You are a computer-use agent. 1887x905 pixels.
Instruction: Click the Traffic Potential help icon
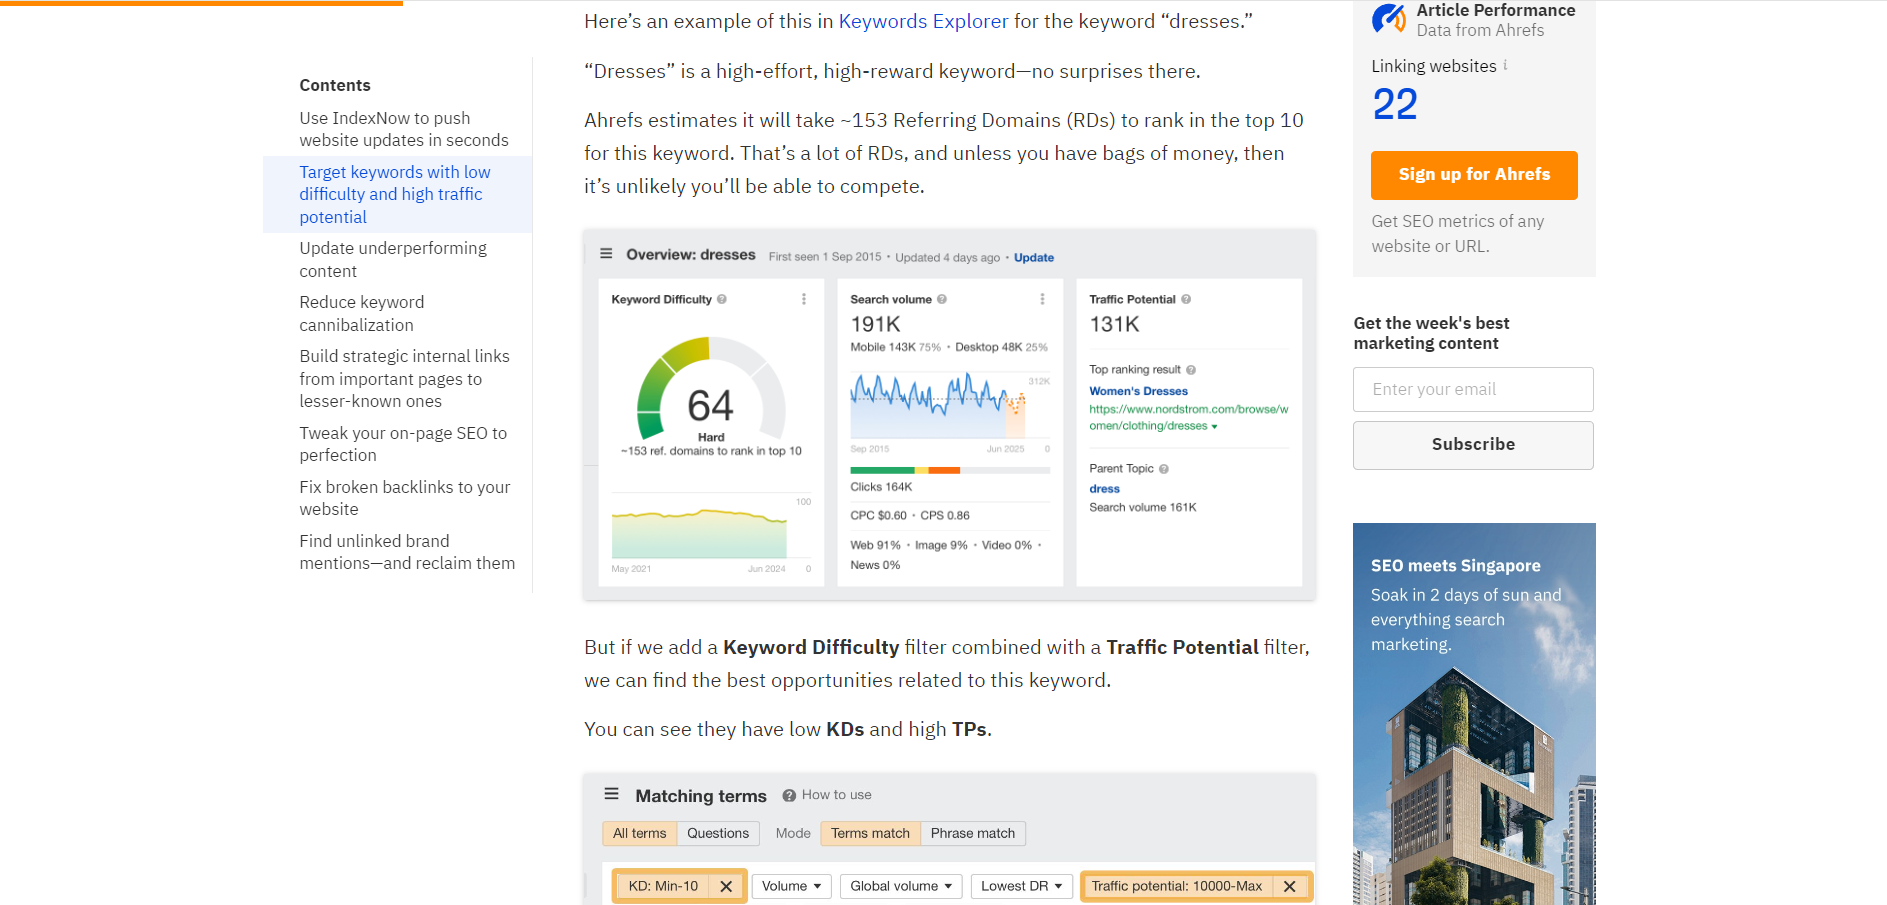(x=1186, y=299)
